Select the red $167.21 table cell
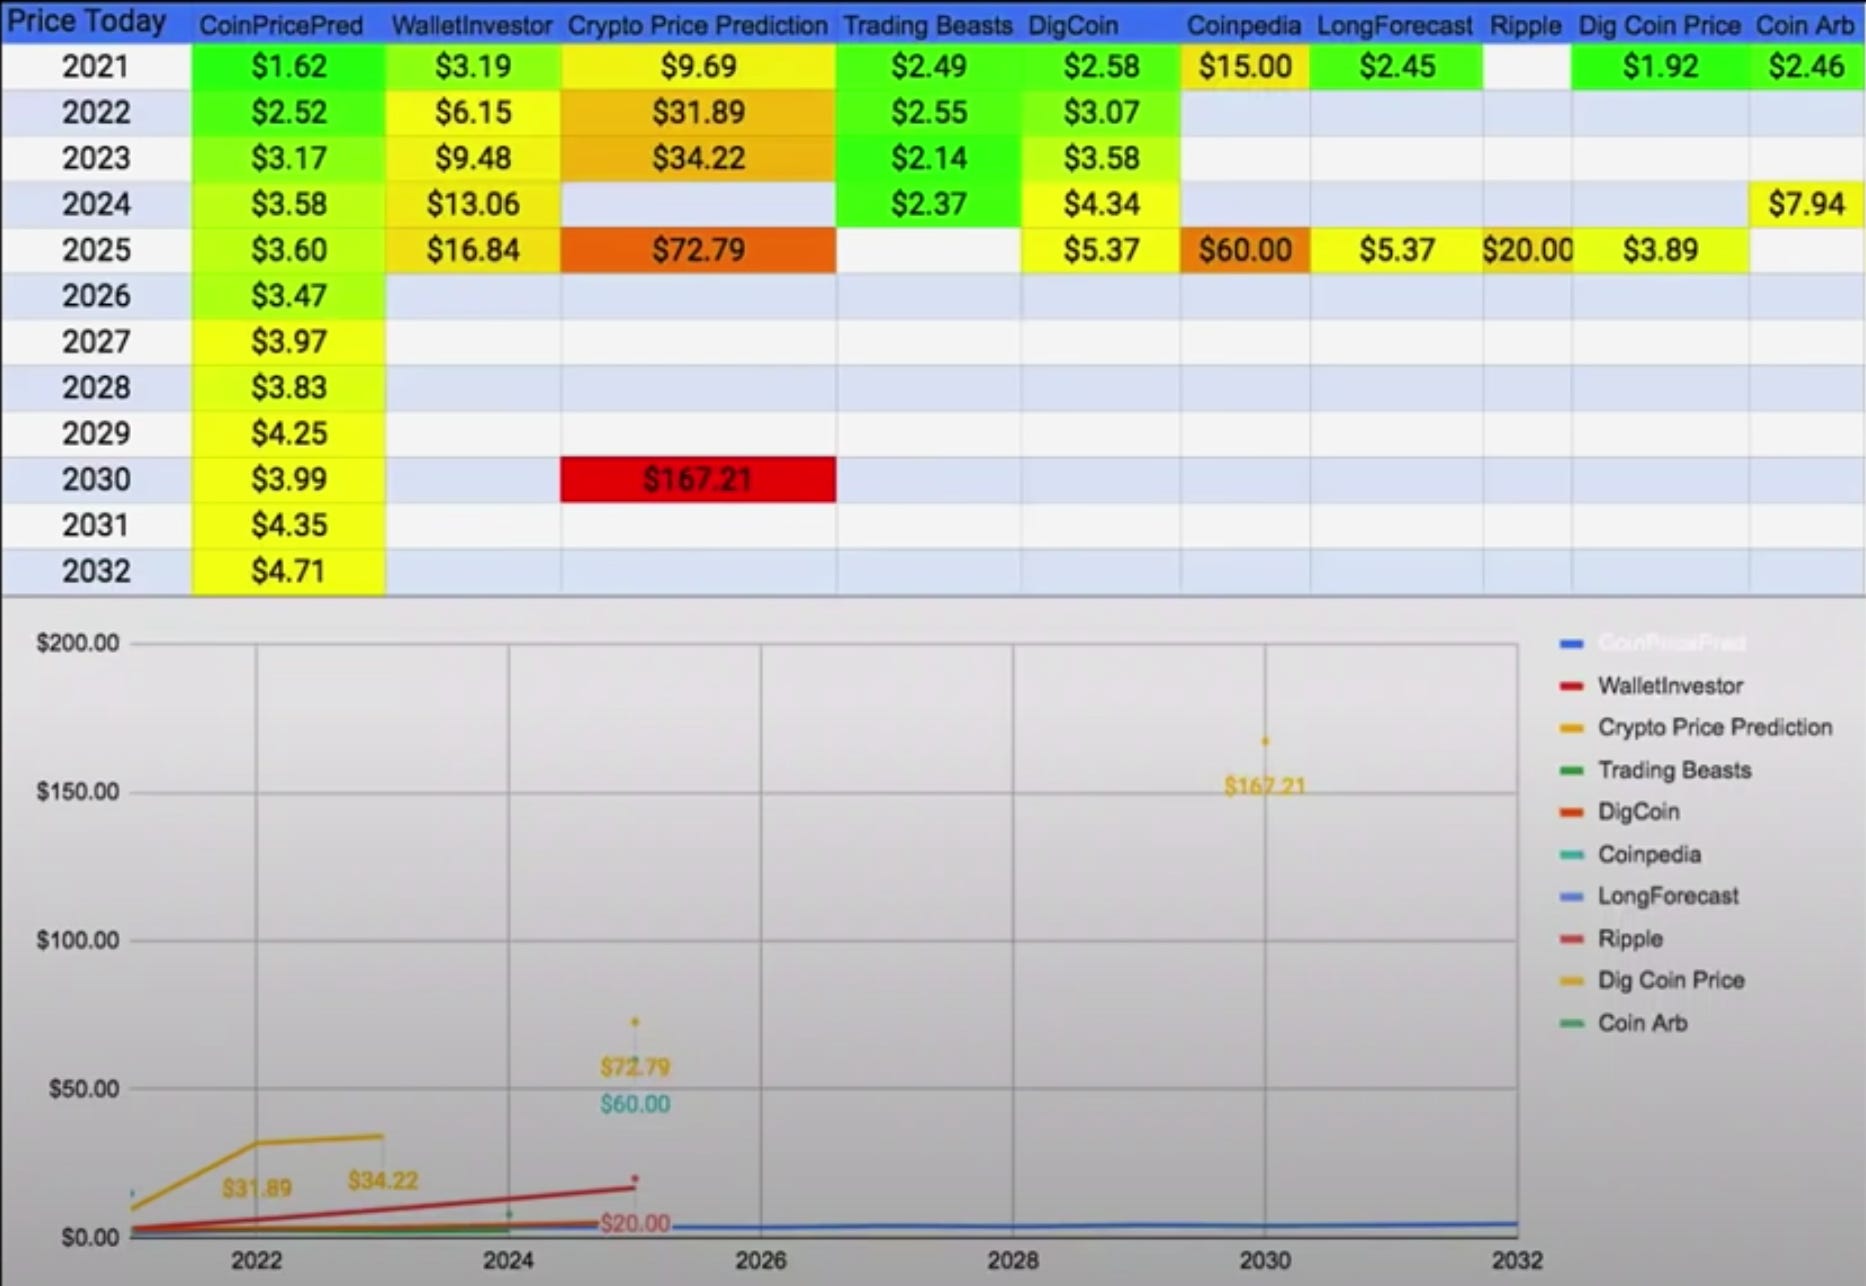 [x=698, y=480]
